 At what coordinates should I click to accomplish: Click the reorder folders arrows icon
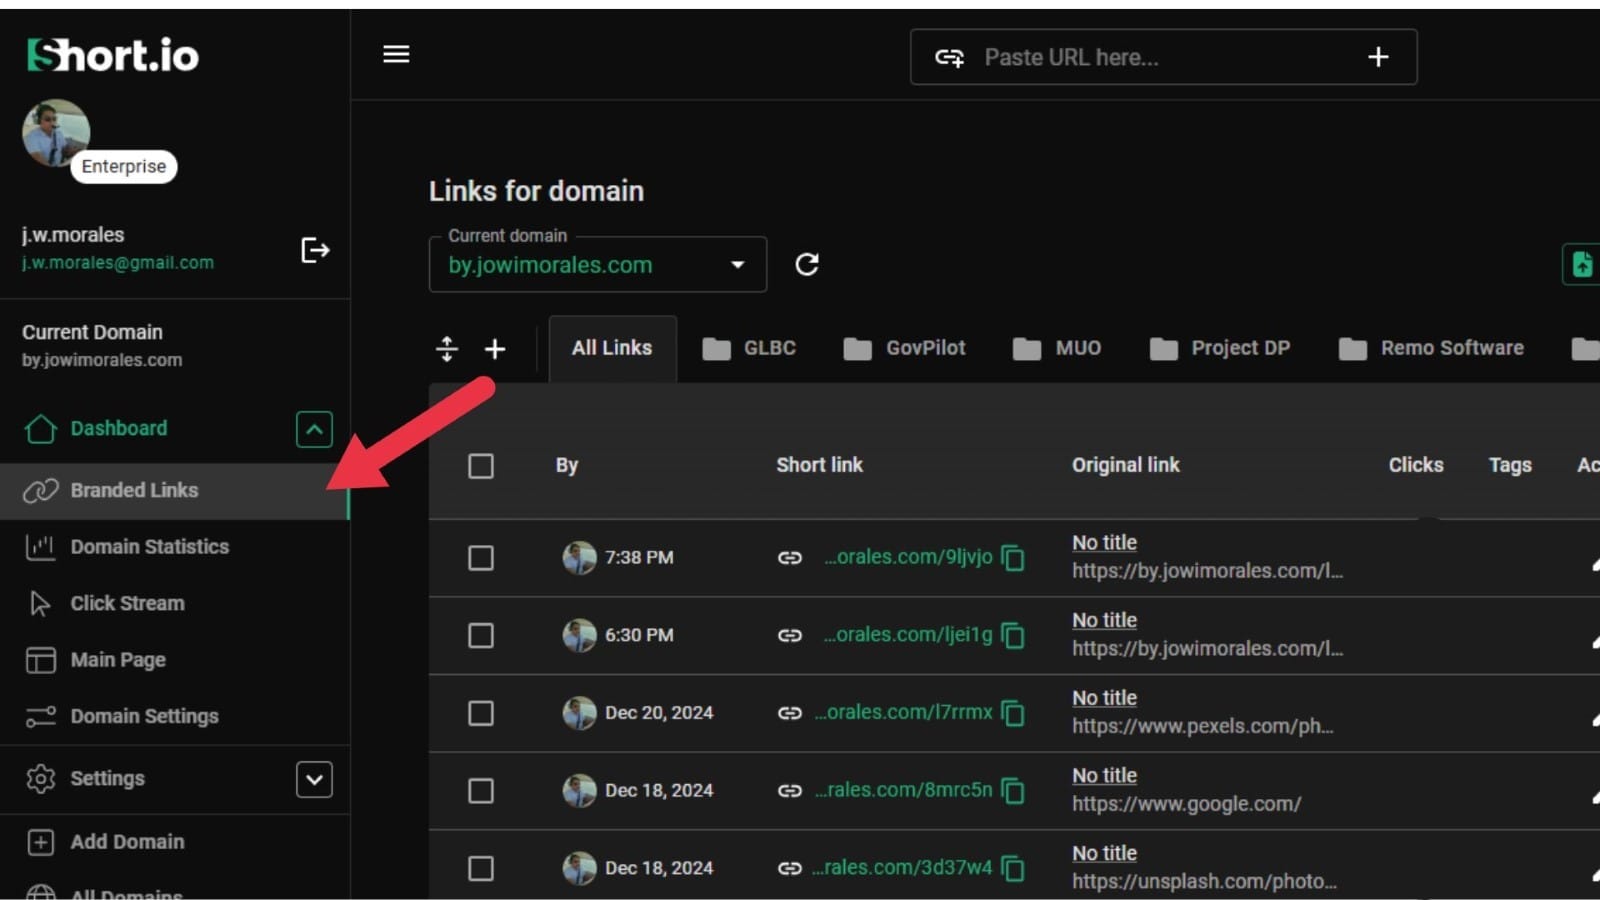pos(447,349)
